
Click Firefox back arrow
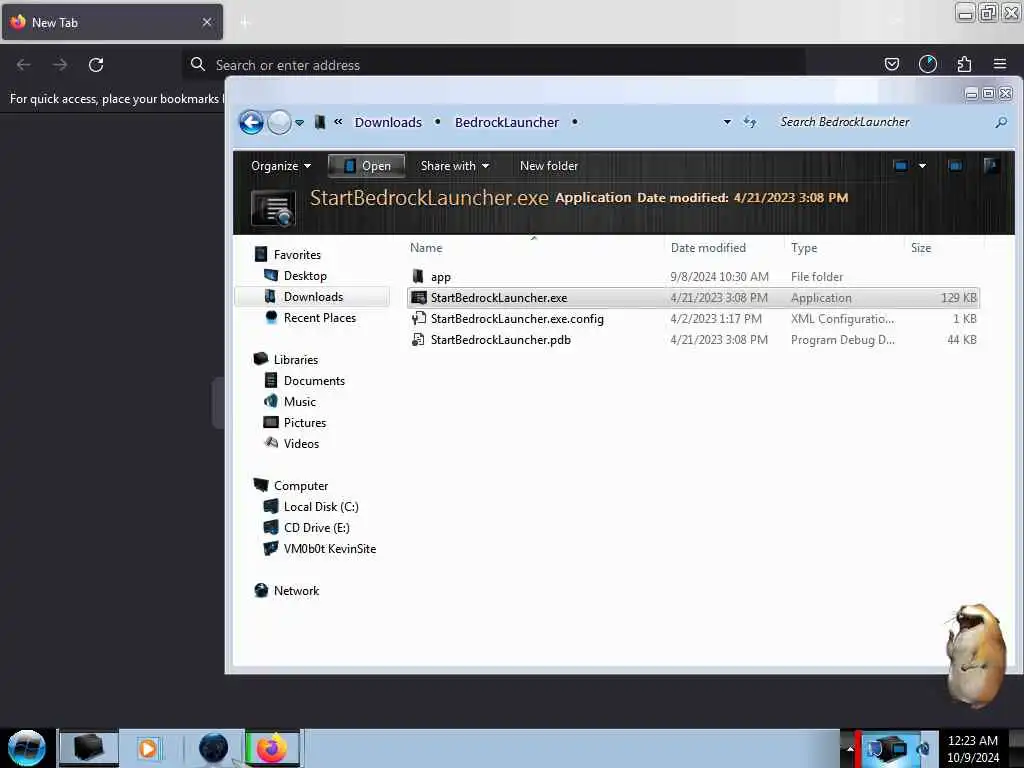24,65
